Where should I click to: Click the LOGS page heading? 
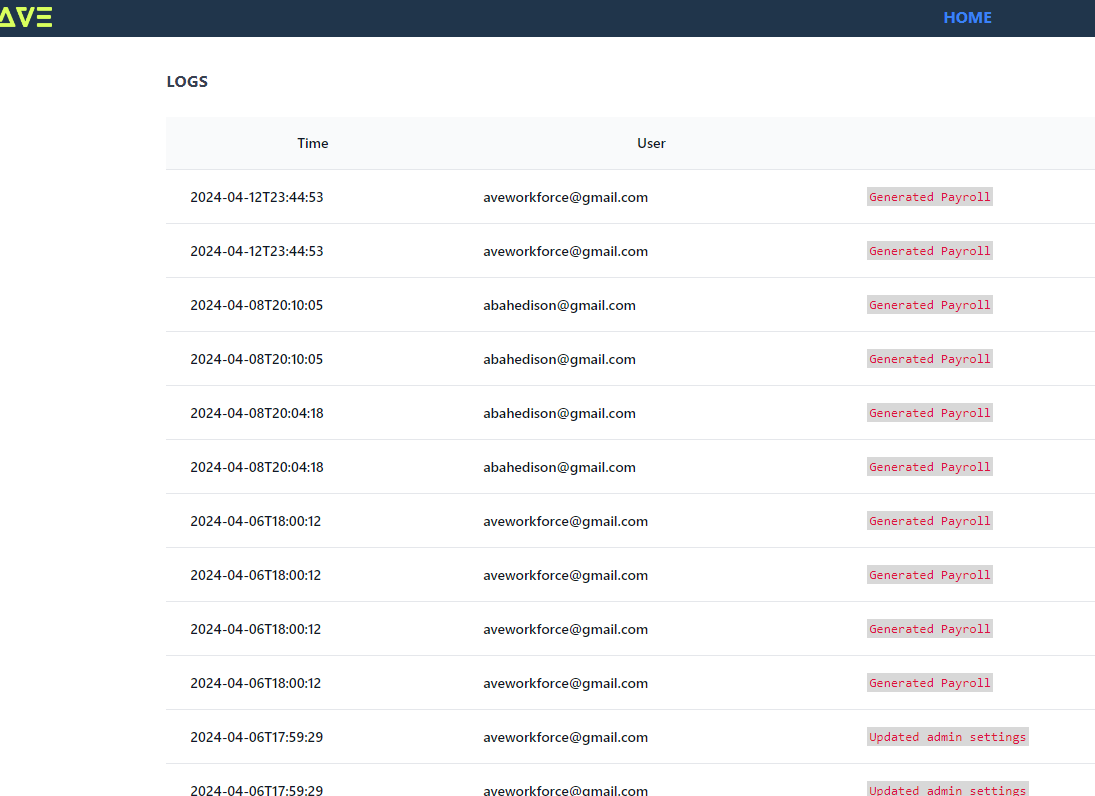(x=187, y=81)
